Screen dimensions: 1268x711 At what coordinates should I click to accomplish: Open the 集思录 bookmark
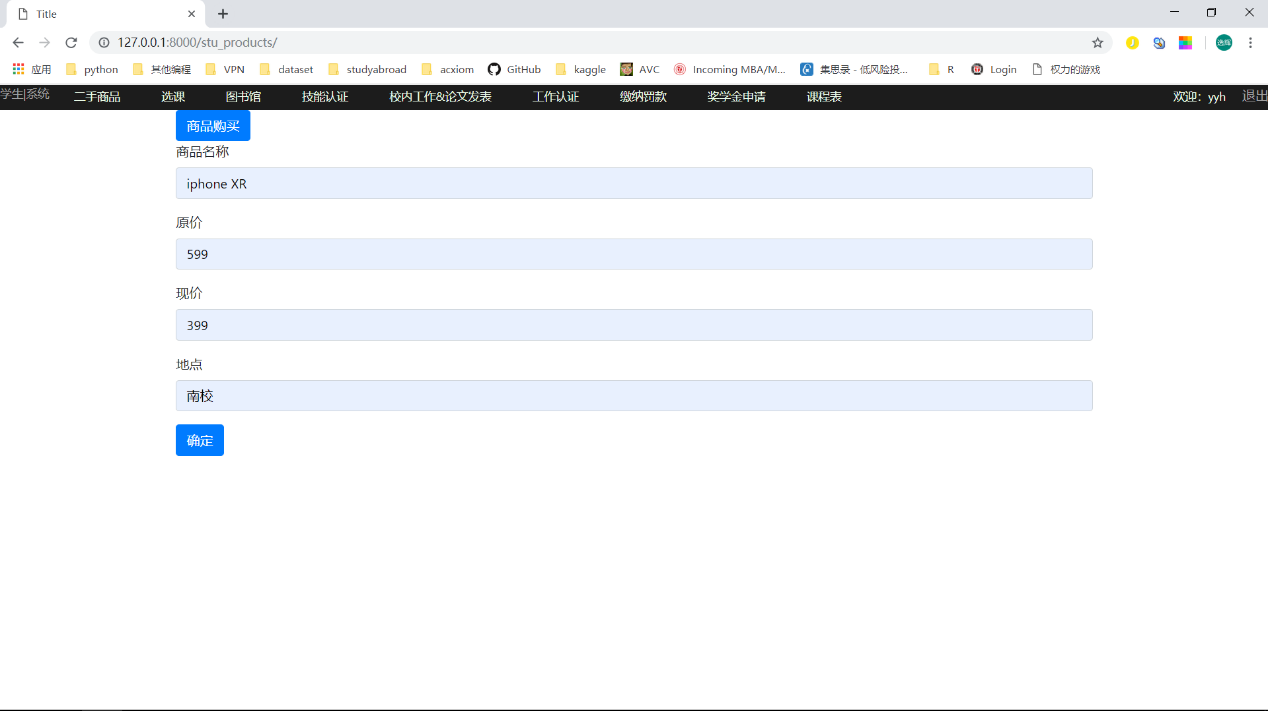coord(855,69)
